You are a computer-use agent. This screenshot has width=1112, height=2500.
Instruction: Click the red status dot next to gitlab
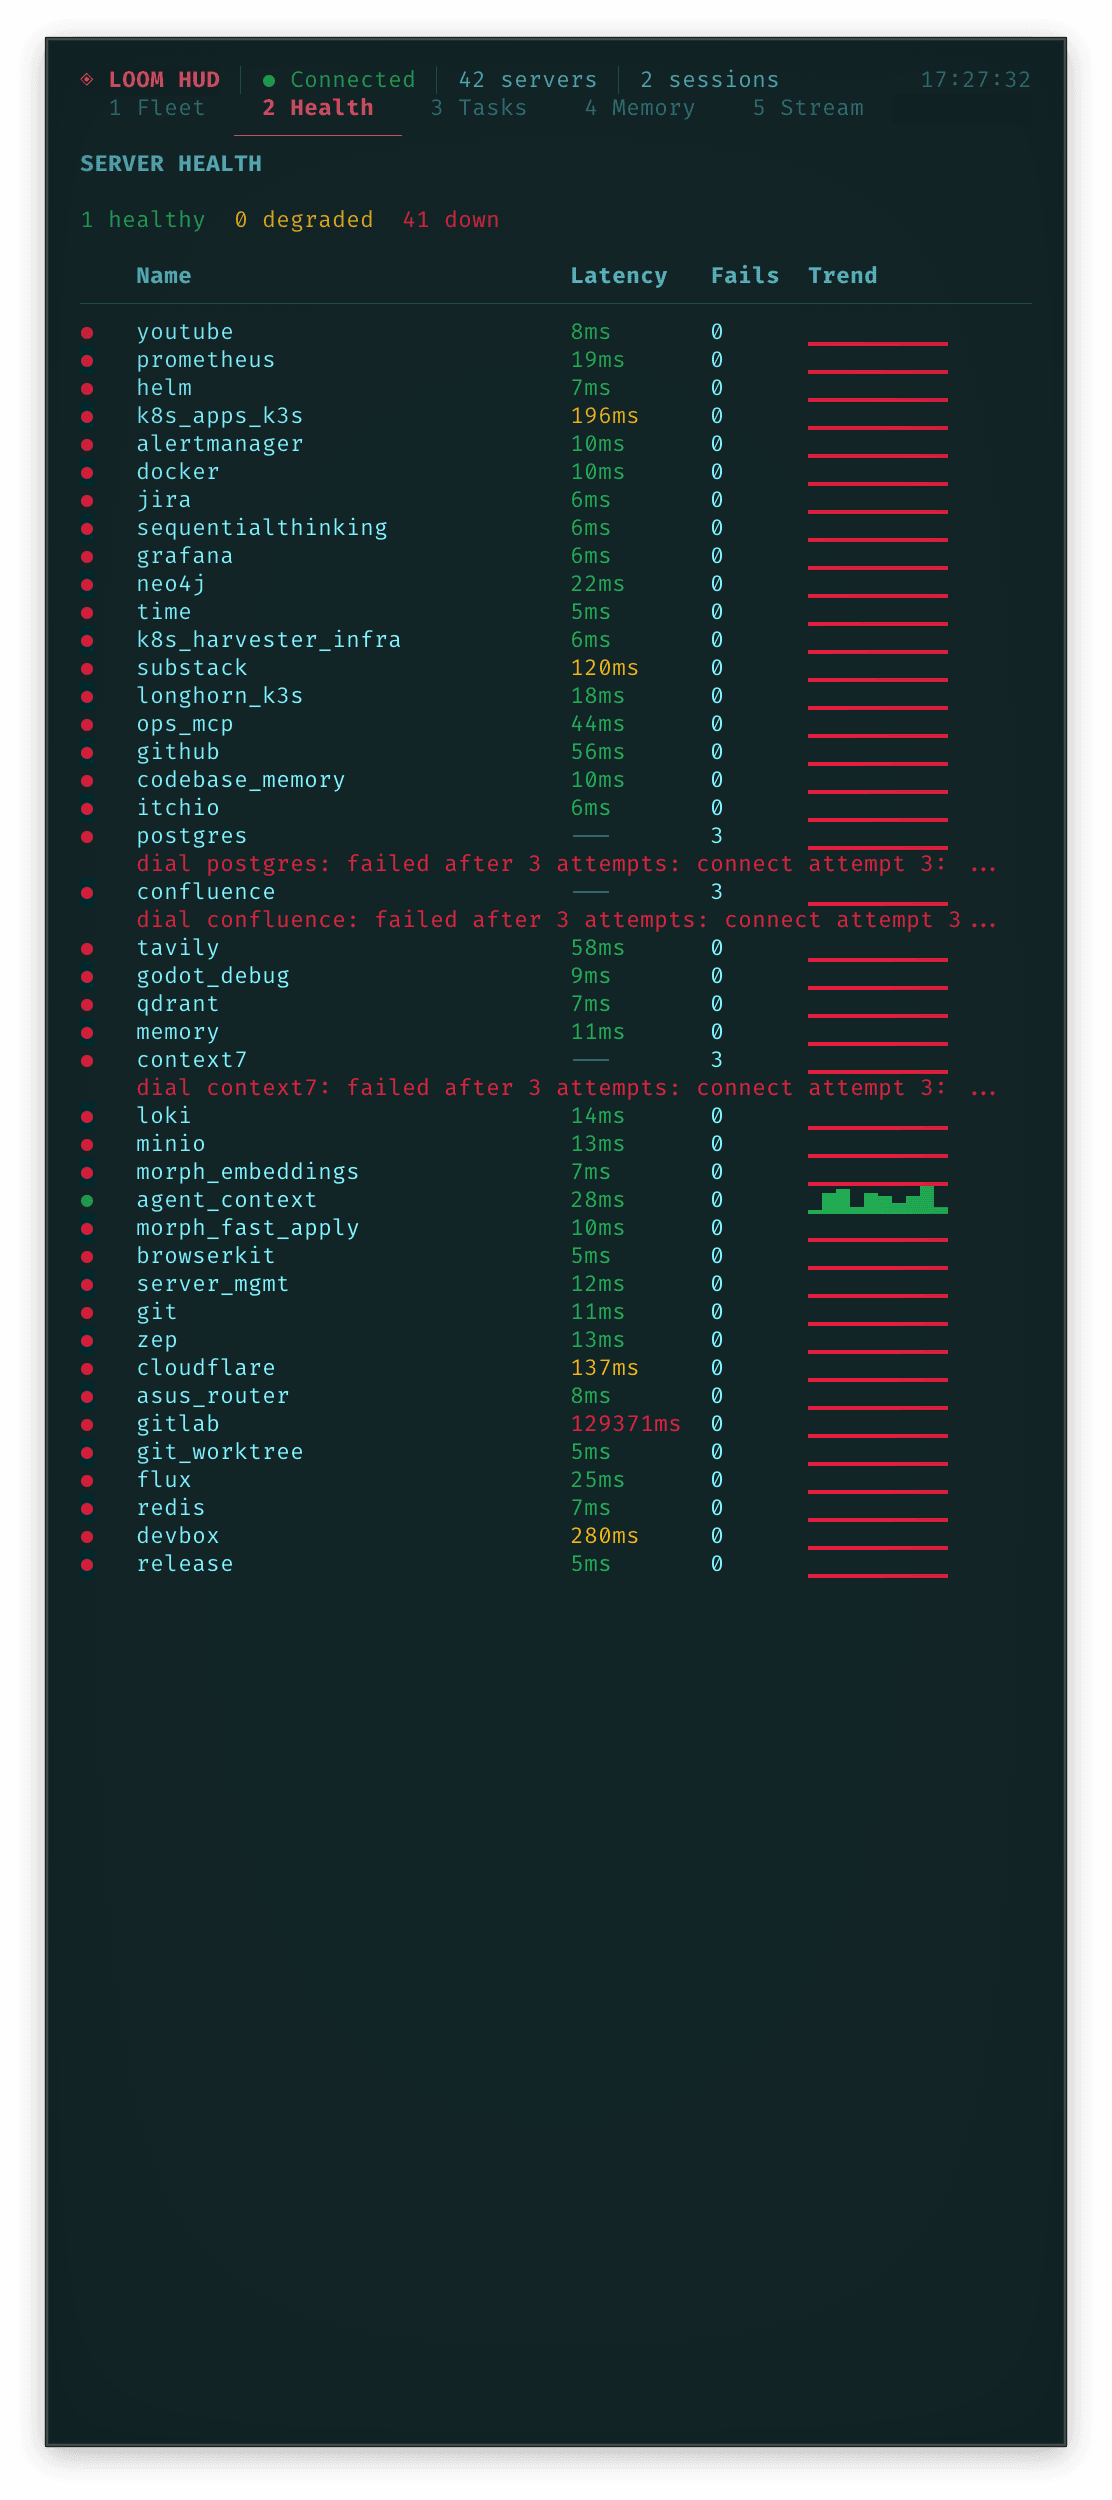click(89, 1423)
